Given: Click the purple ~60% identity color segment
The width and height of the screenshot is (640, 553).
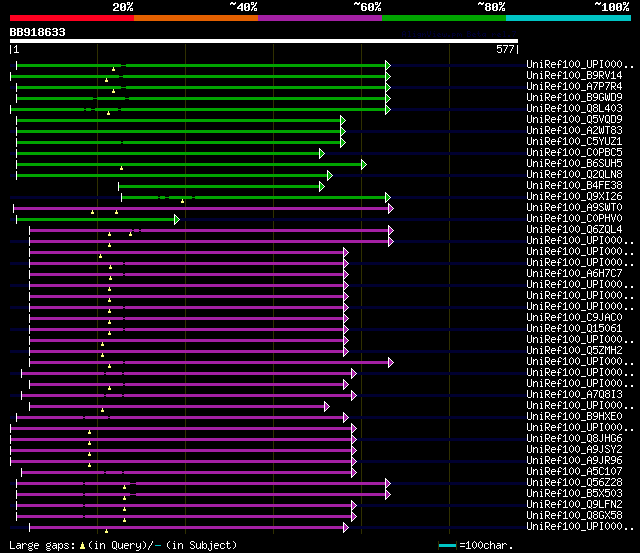Looking at the screenshot, I should 320,18.
